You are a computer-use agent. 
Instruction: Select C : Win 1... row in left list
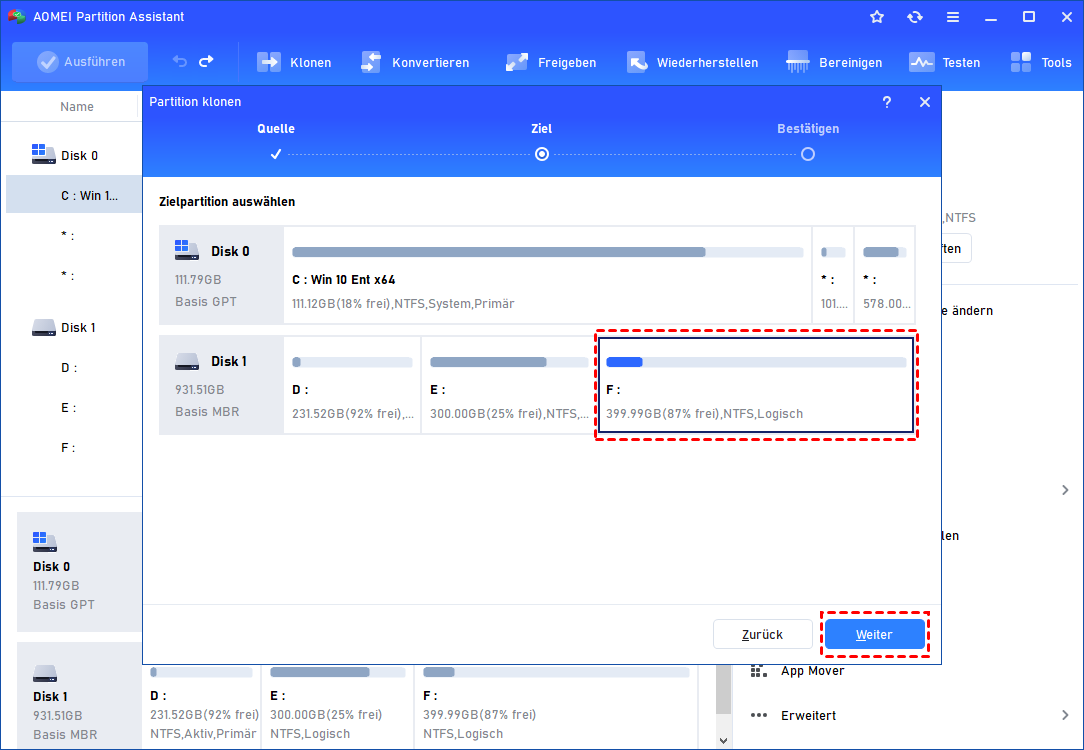tap(73, 196)
